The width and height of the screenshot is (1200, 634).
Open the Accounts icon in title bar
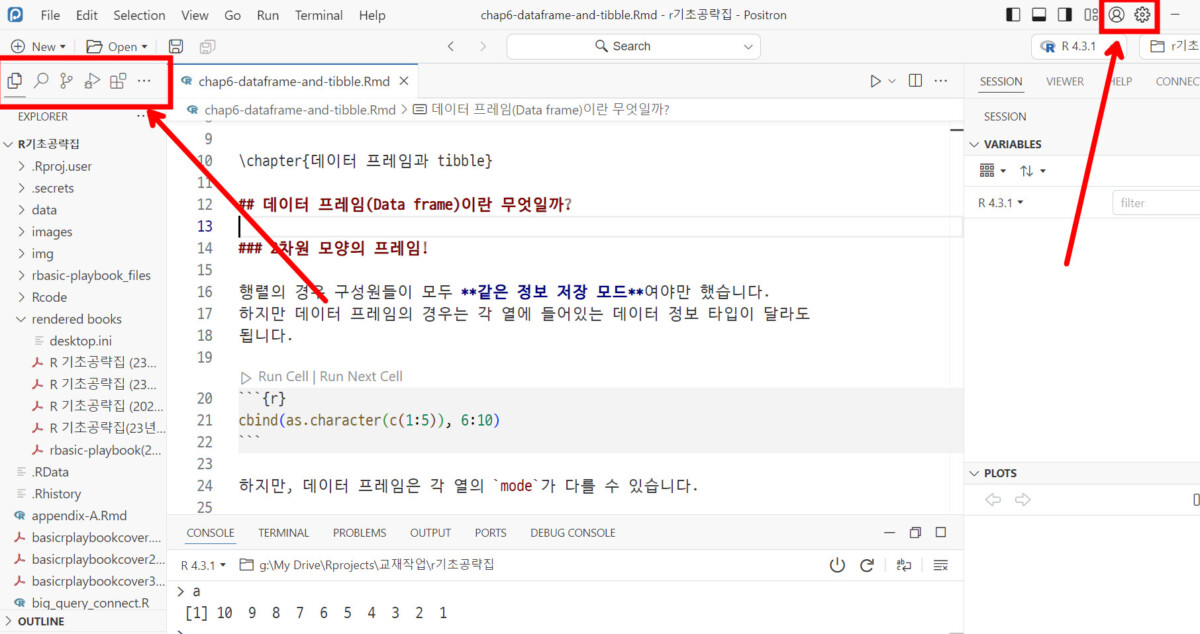pos(1117,15)
